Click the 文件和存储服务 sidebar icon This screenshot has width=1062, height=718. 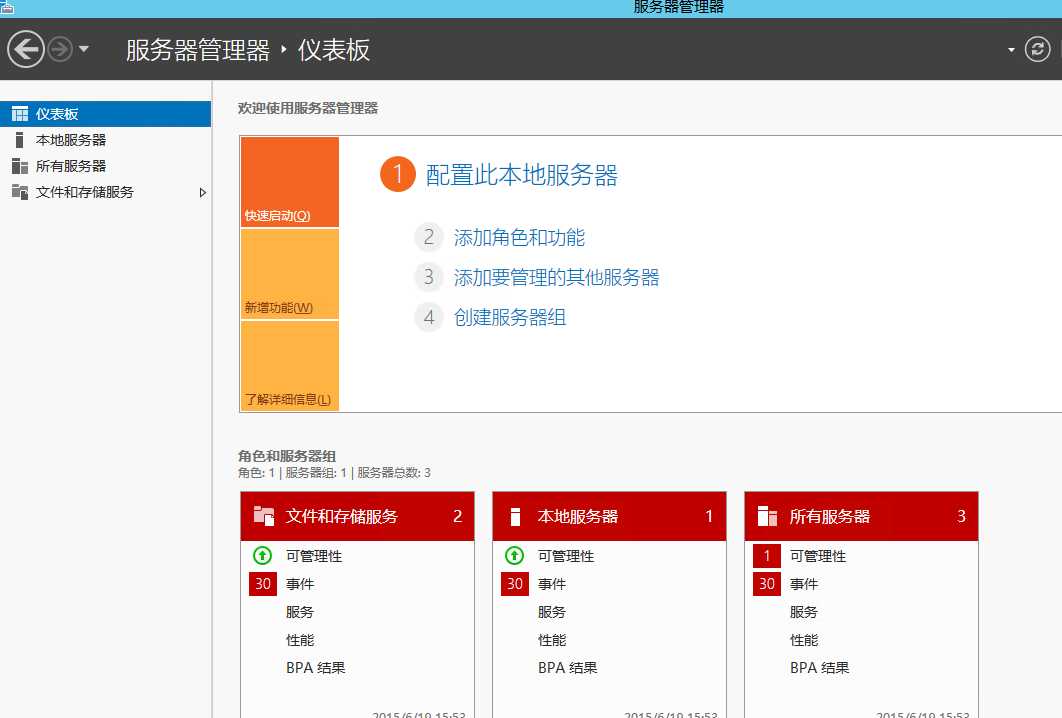(x=20, y=192)
